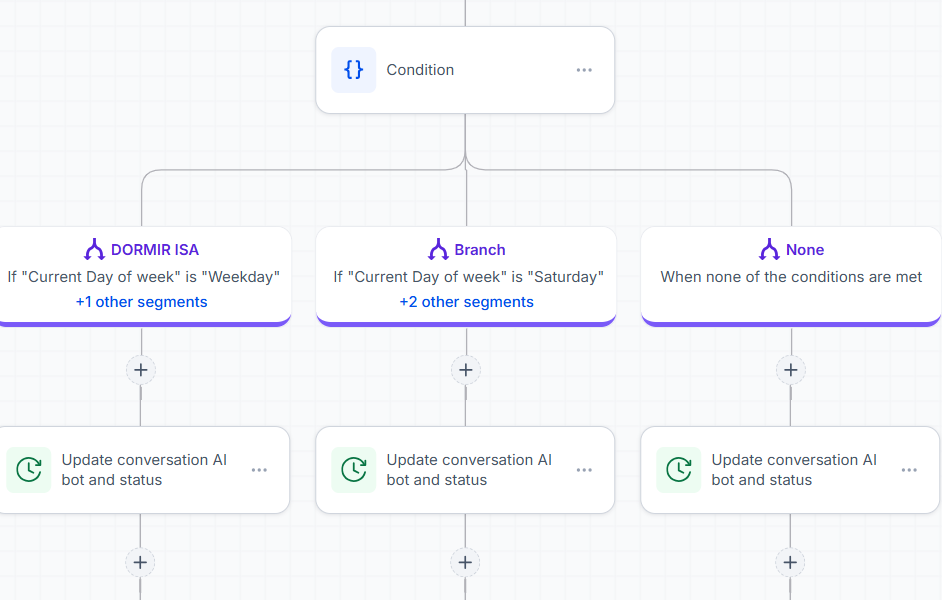Viewport: 942px width, 600px height.
Task: Open the Update conversation action under DORMIR ISA
Action: click(144, 470)
